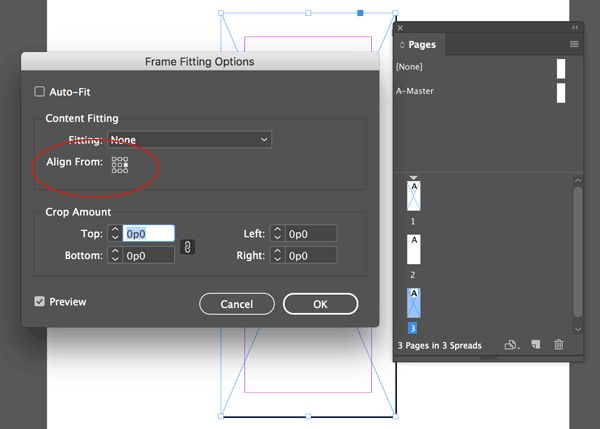Collapse the Pages panel with double arrows
The height and width of the screenshot is (429, 600).
coord(575,28)
